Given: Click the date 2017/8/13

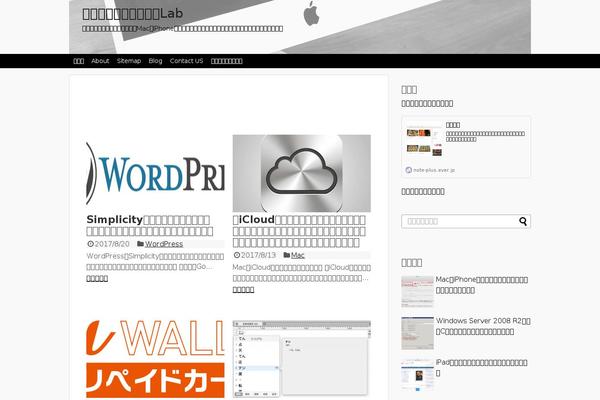Looking at the screenshot, I should click(x=258, y=255).
